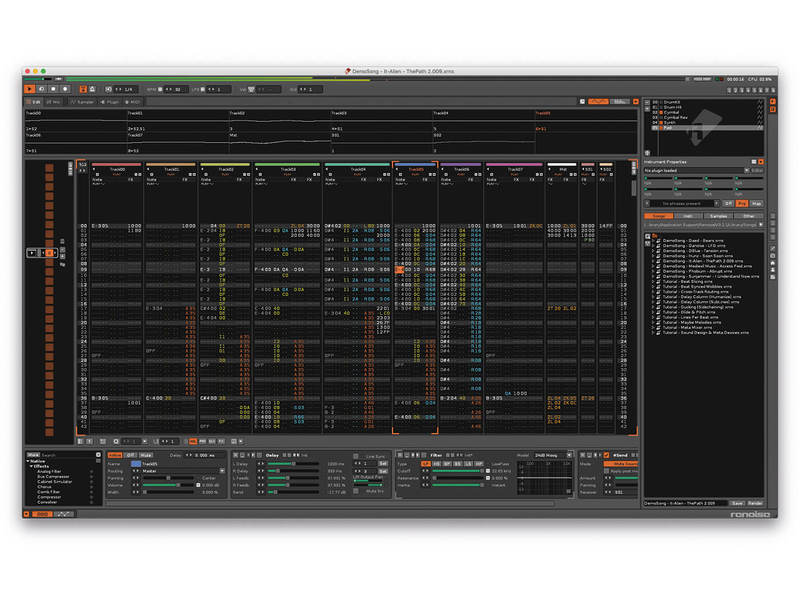Click the Stop playback button

[54, 89]
